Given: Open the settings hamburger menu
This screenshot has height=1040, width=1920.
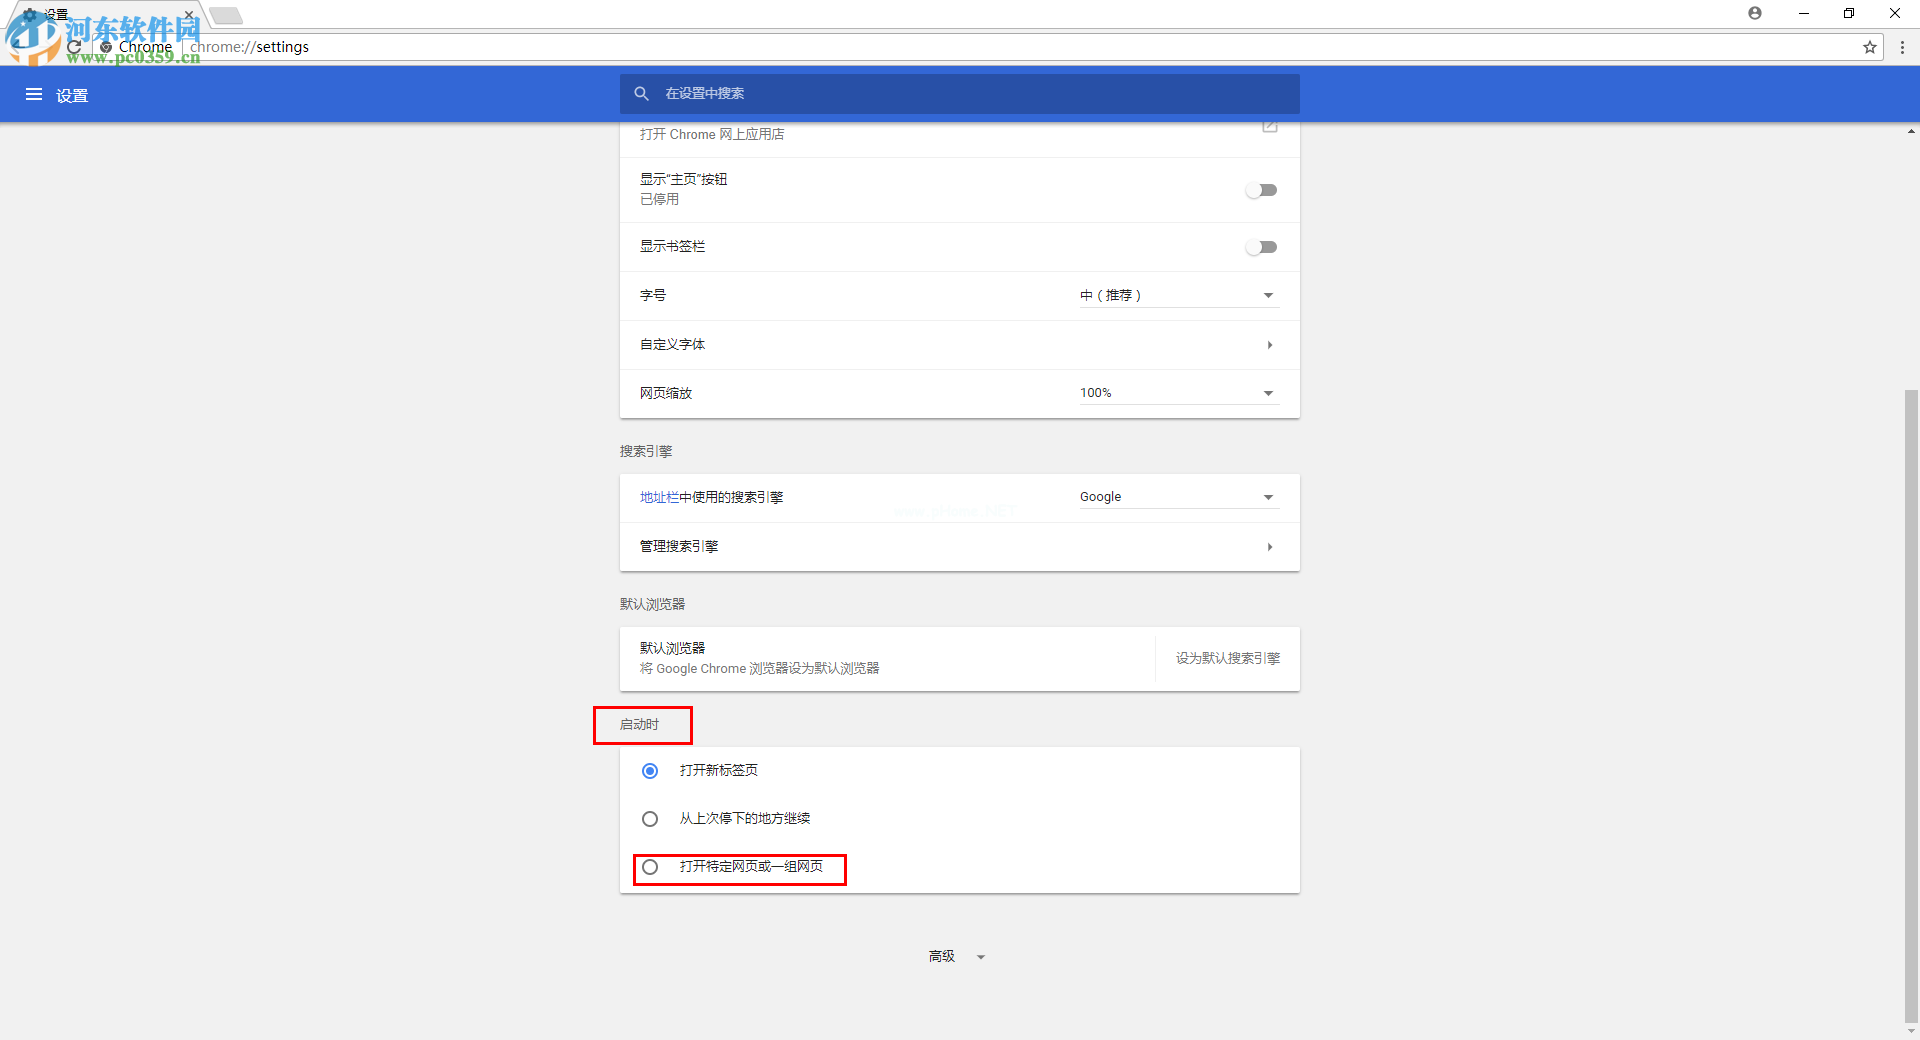Looking at the screenshot, I should tap(34, 94).
